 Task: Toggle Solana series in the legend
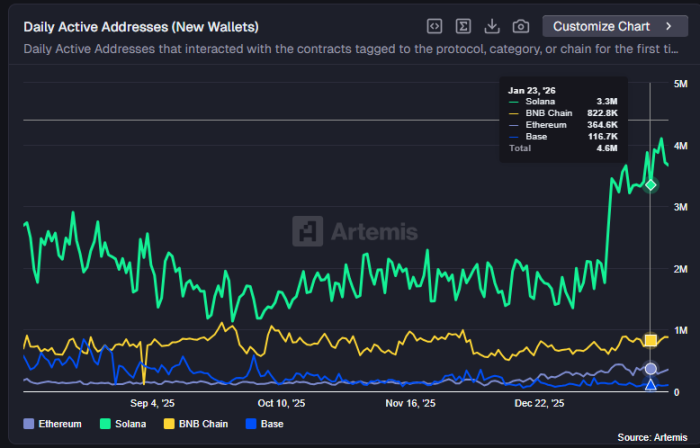pyautogui.click(x=122, y=424)
